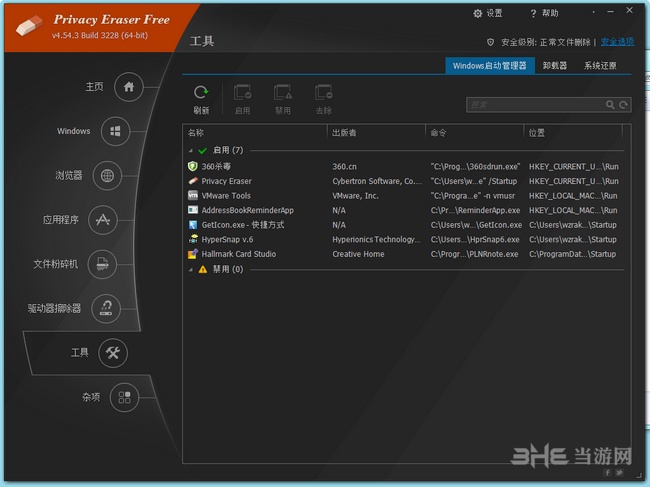Select HyperSnap v.6 entry name
This screenshot has width=650, height=487.
point(227,239)
